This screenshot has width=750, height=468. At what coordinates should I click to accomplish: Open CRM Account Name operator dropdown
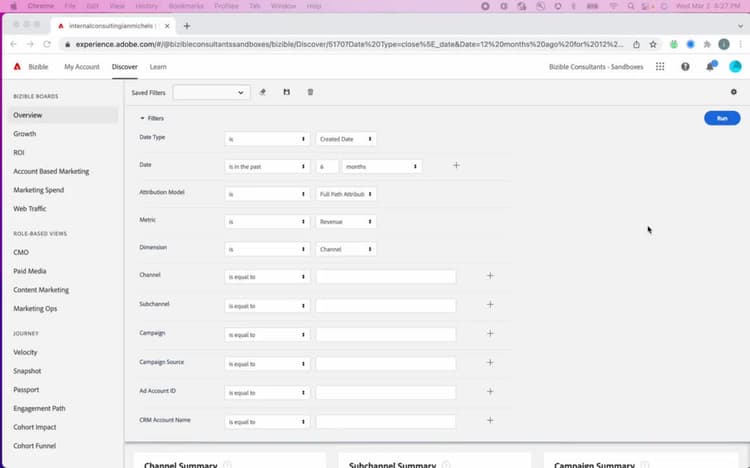267,422
